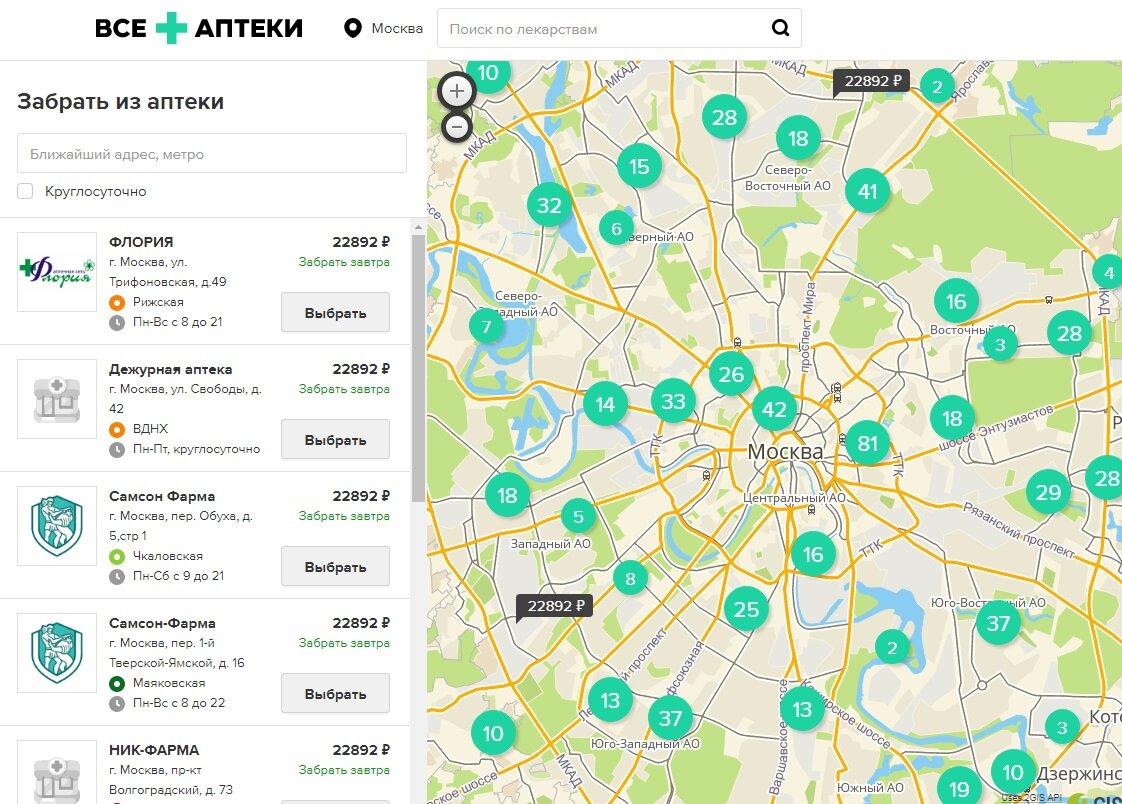Click the Ближайший адрес, метро input

(212, 153)
